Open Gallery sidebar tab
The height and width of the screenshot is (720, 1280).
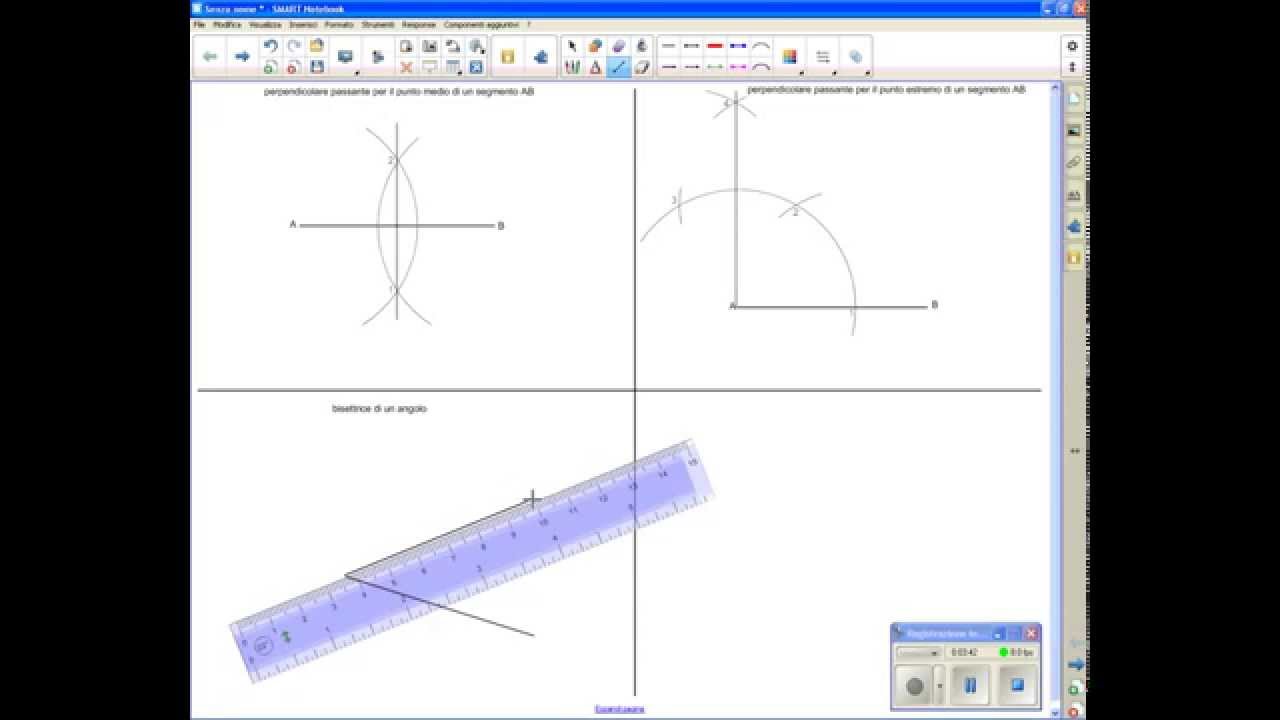coord(1074,130)
